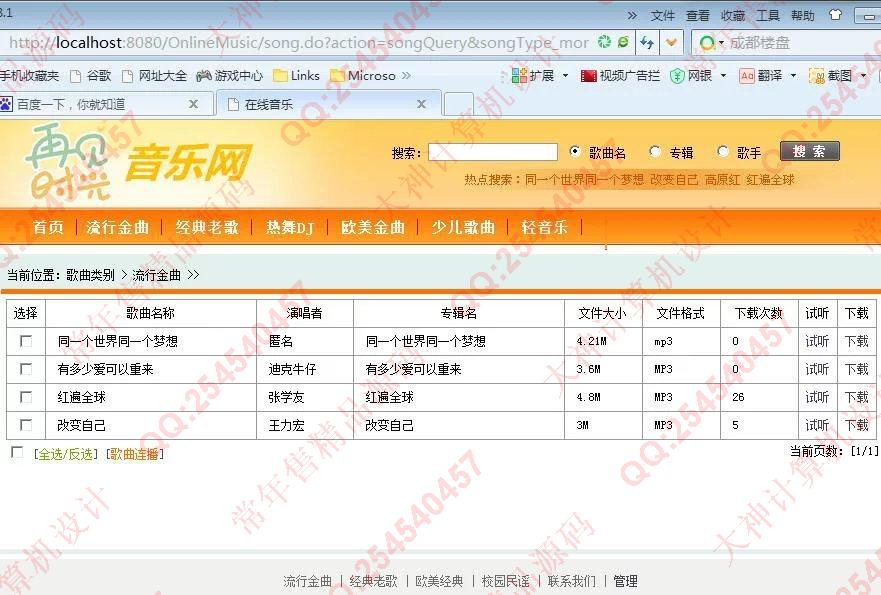881x595 pixels.
Task: Open 热舞DJ in navigation bar
Action: 289,228
